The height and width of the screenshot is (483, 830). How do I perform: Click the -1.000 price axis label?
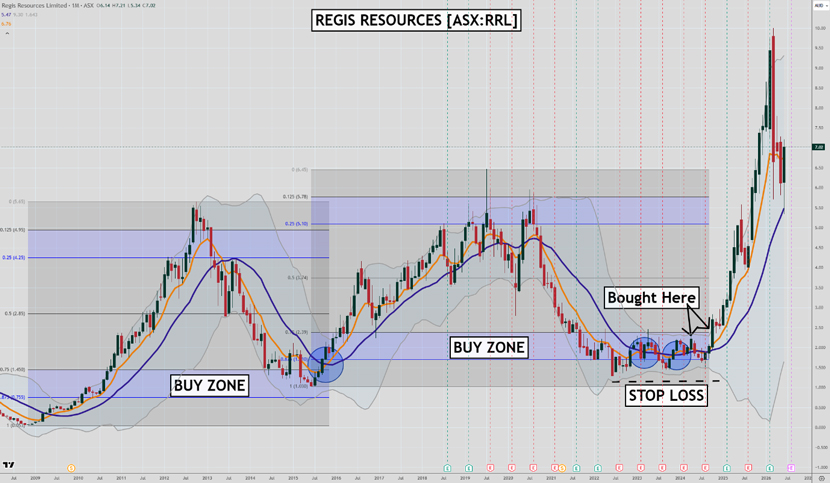click(820, 467)
